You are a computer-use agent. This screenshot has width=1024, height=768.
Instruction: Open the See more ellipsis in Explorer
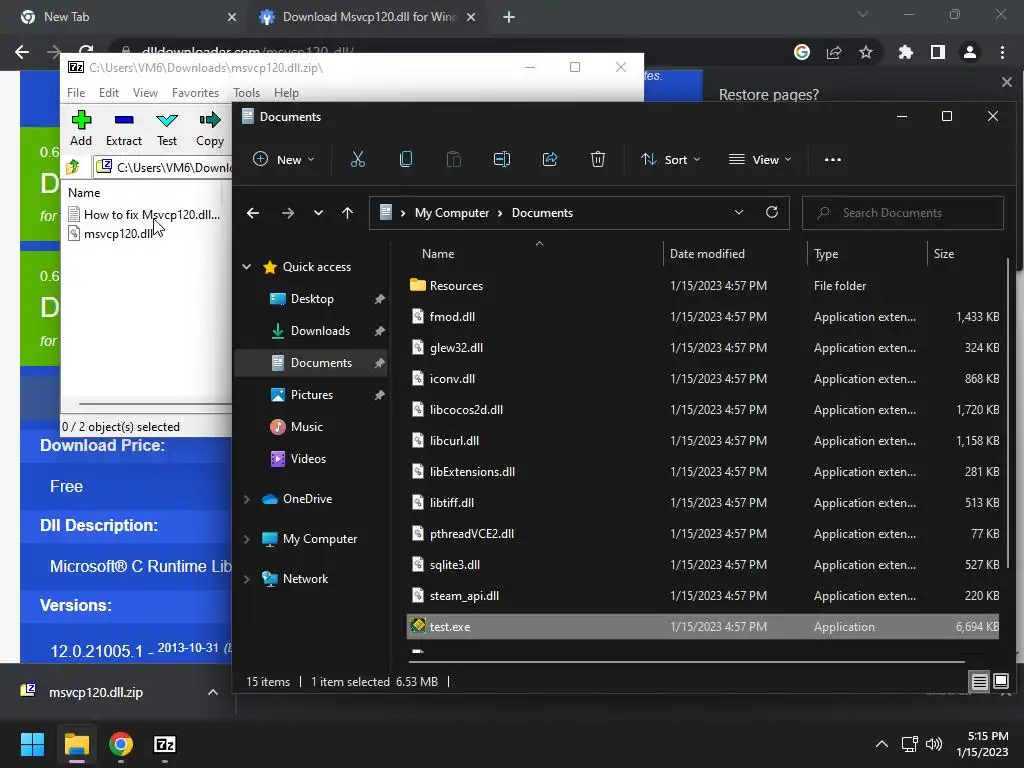pos(833,159)
